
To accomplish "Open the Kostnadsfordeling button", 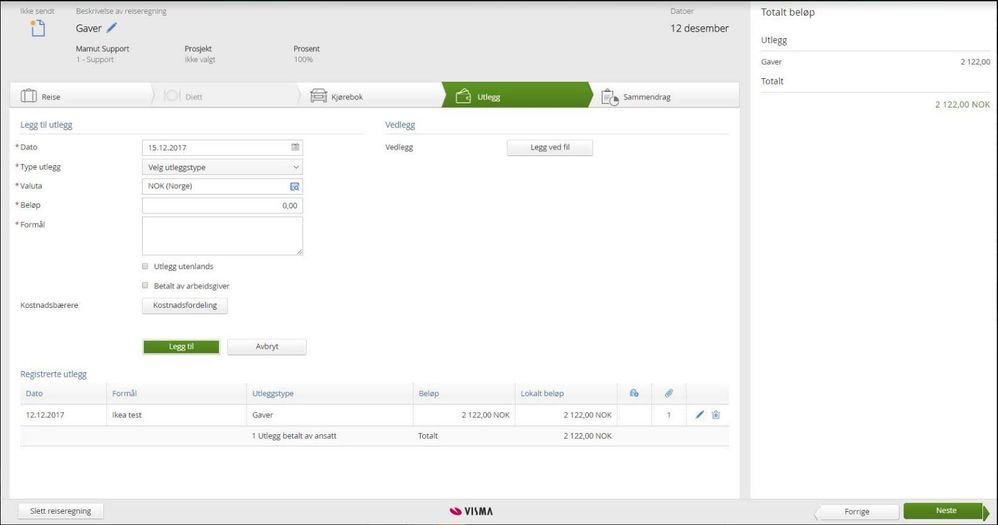I will tap(185, 305).
